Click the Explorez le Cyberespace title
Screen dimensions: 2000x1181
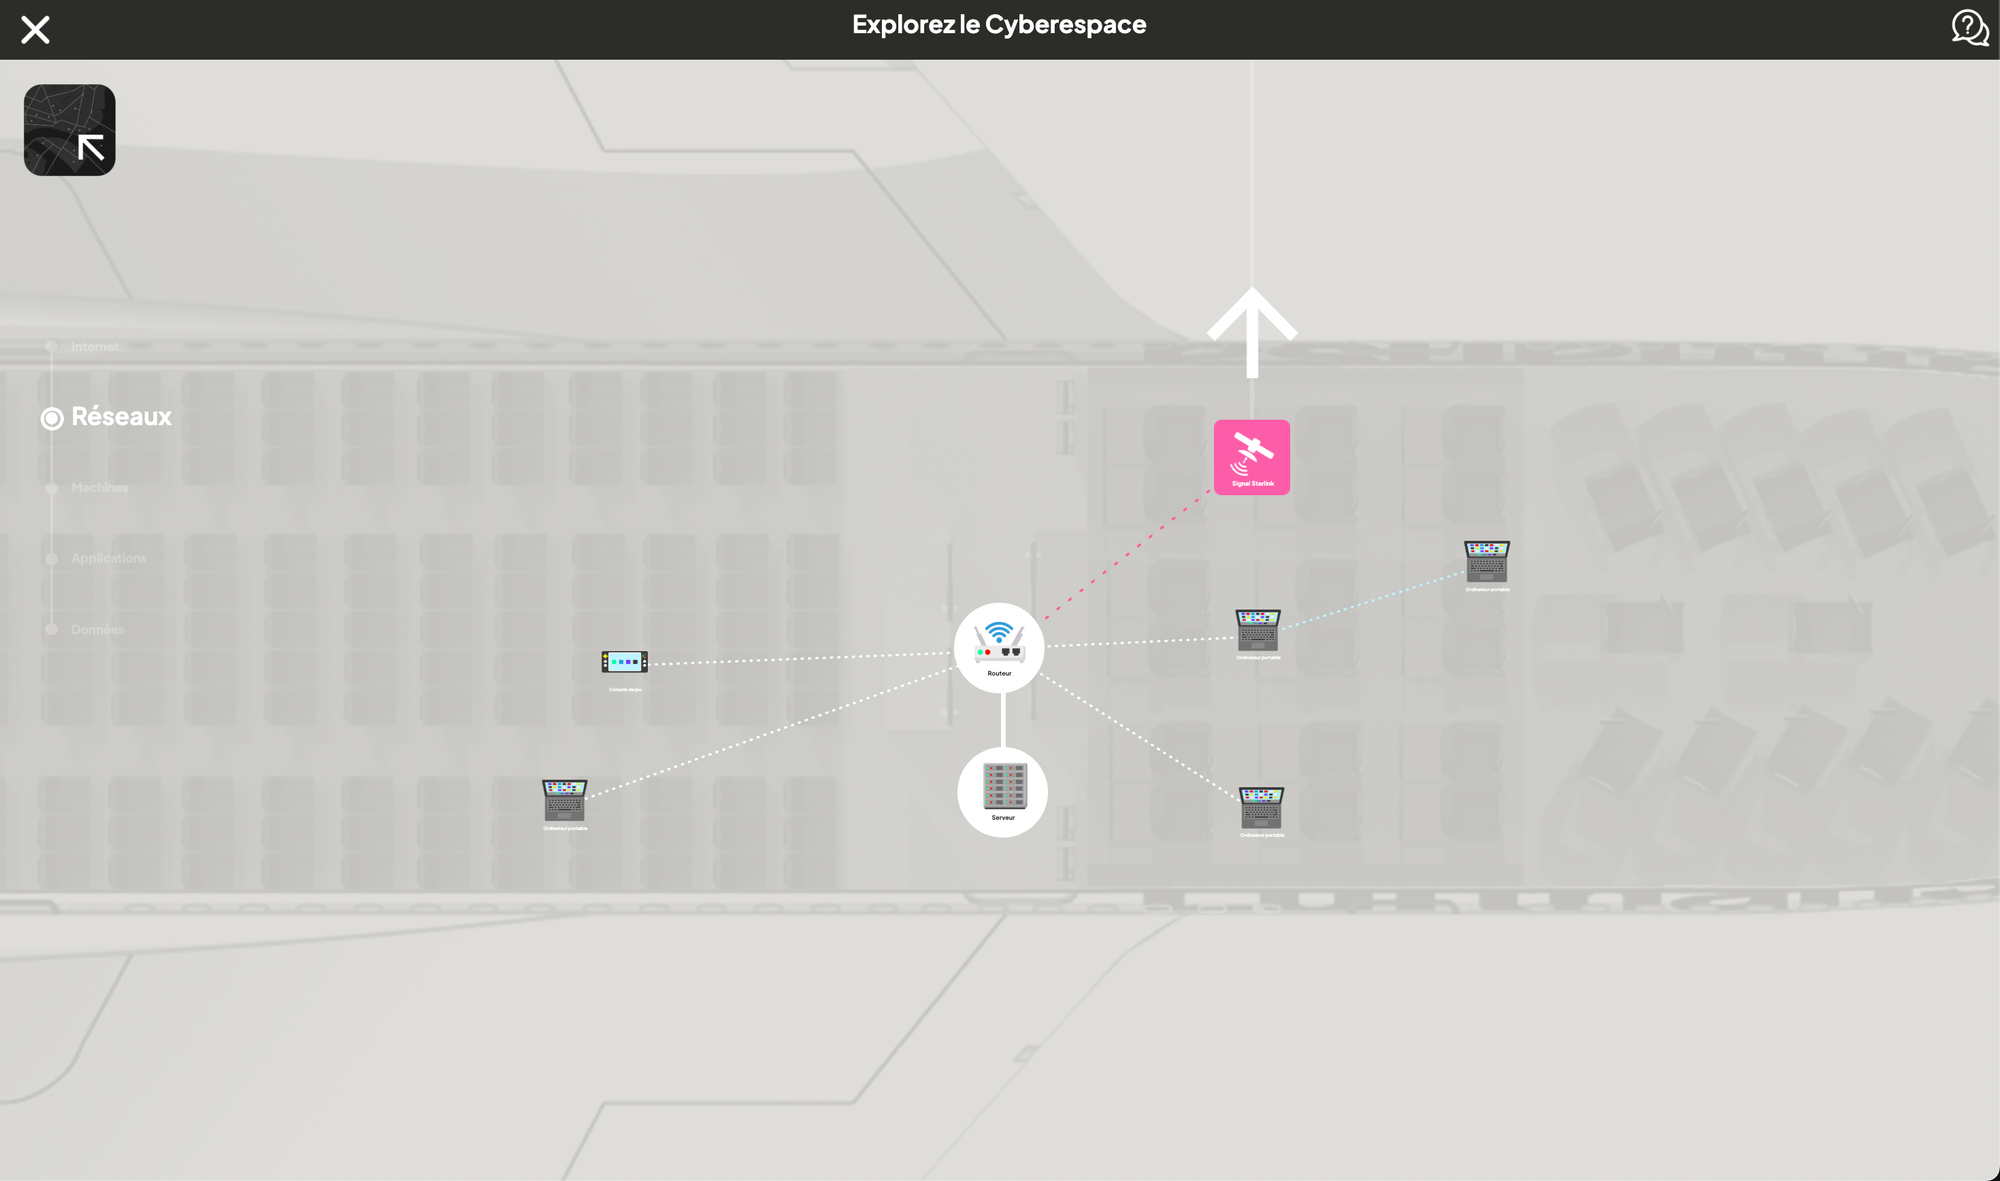999,25
